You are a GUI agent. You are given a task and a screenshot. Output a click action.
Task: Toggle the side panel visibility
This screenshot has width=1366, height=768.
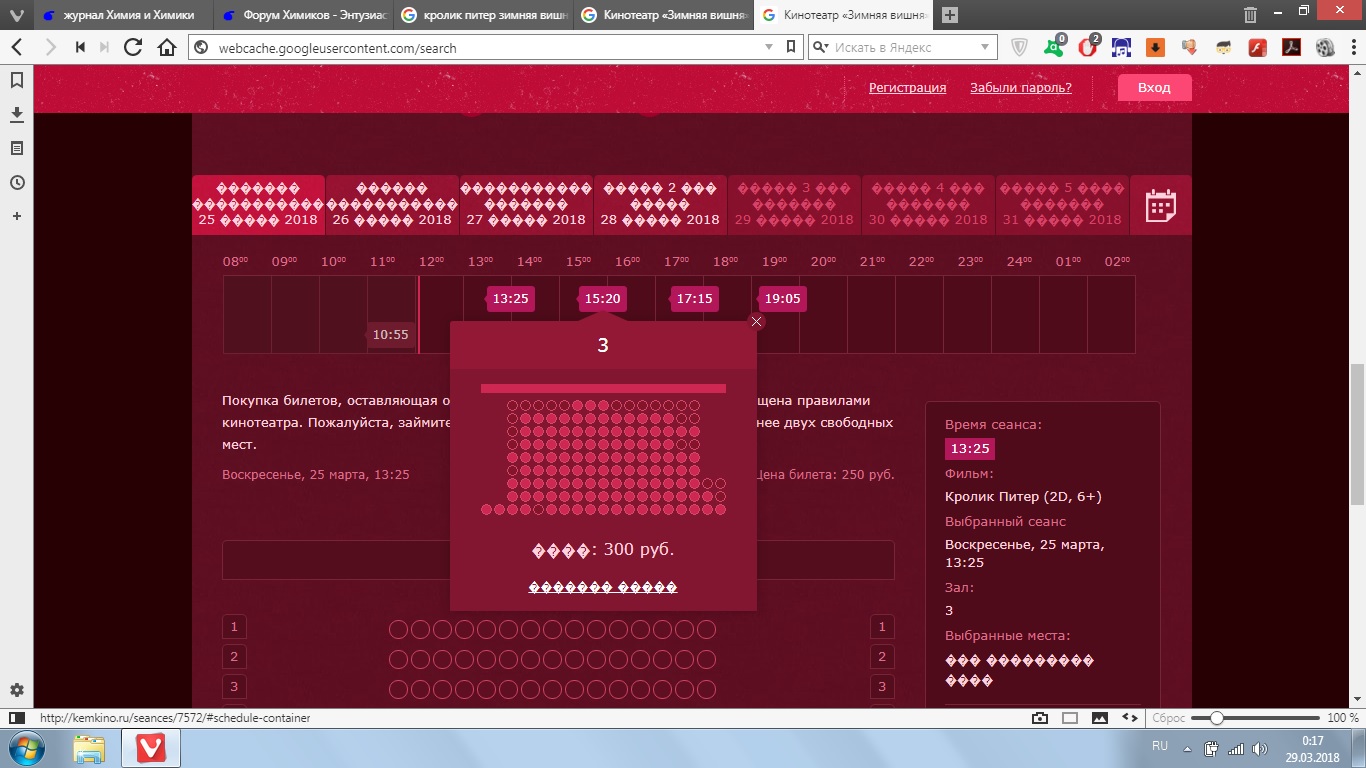coord(16,718)
